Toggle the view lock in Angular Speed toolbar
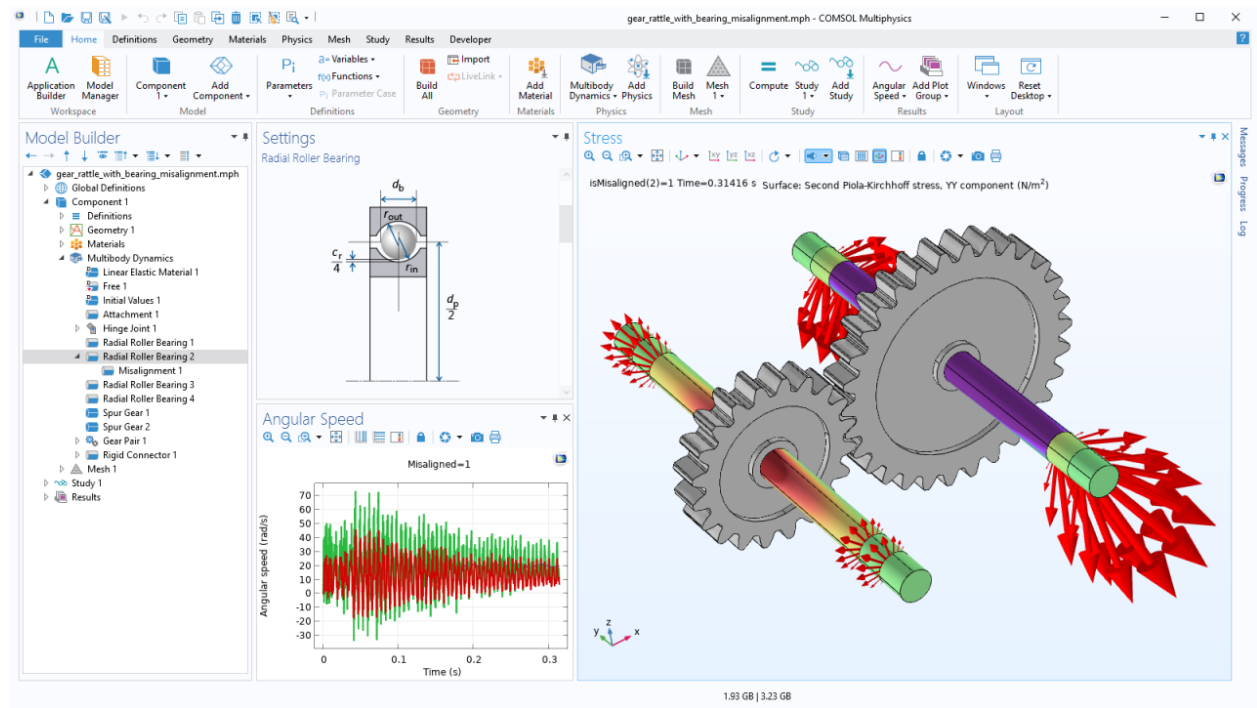The width and height of the screenshot is (1257, 708). coord(421,437)
